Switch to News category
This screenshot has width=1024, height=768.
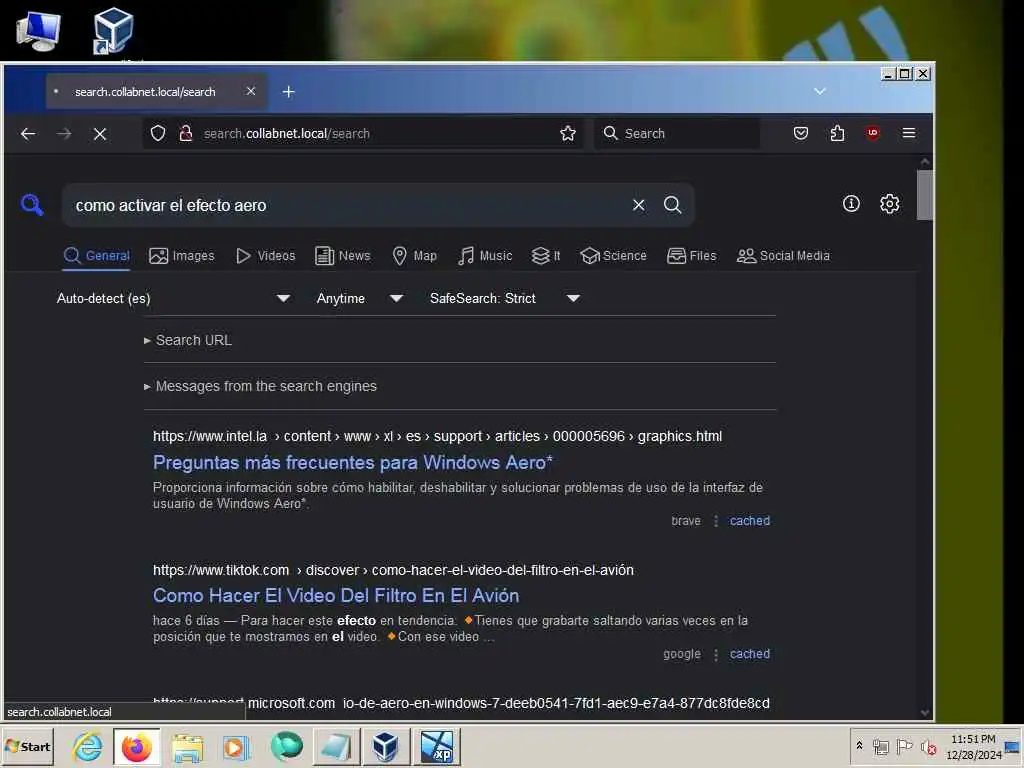pos(343,255)
